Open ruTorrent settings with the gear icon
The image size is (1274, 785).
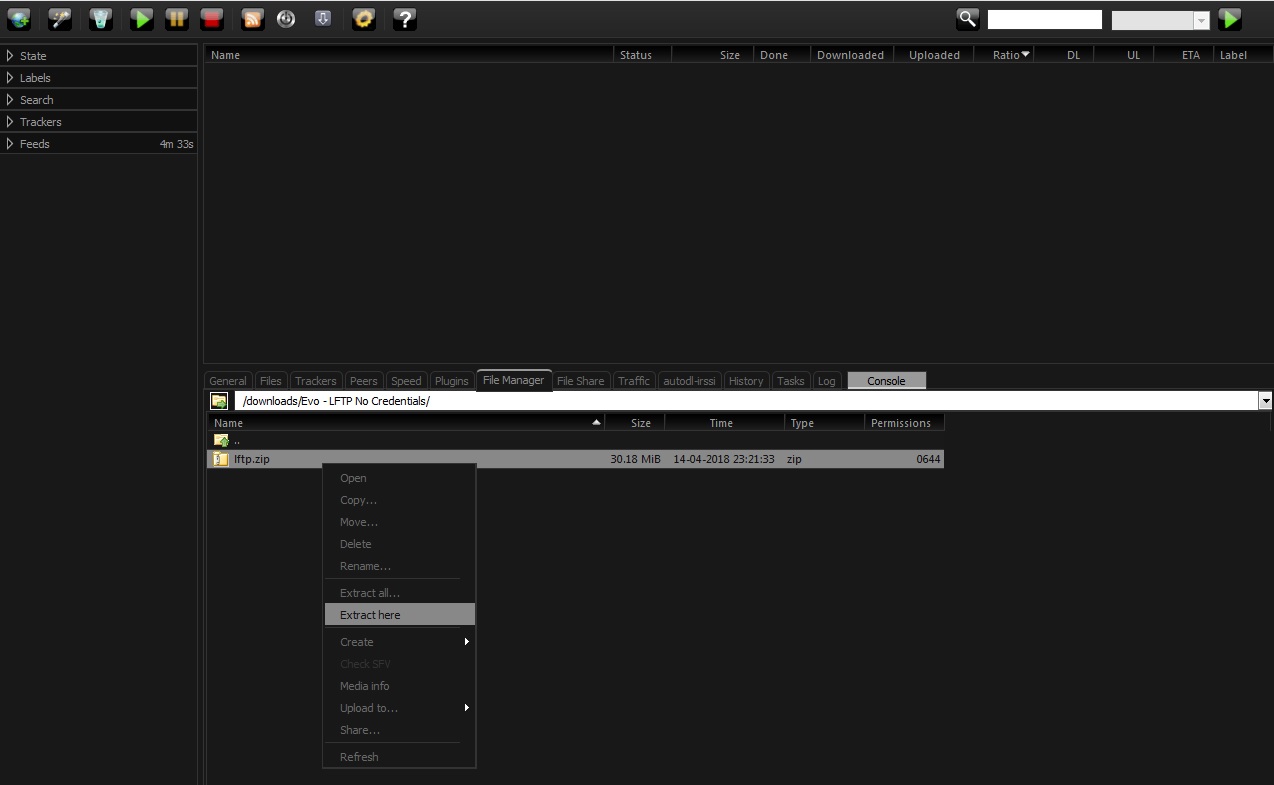(x=364, y=18)
